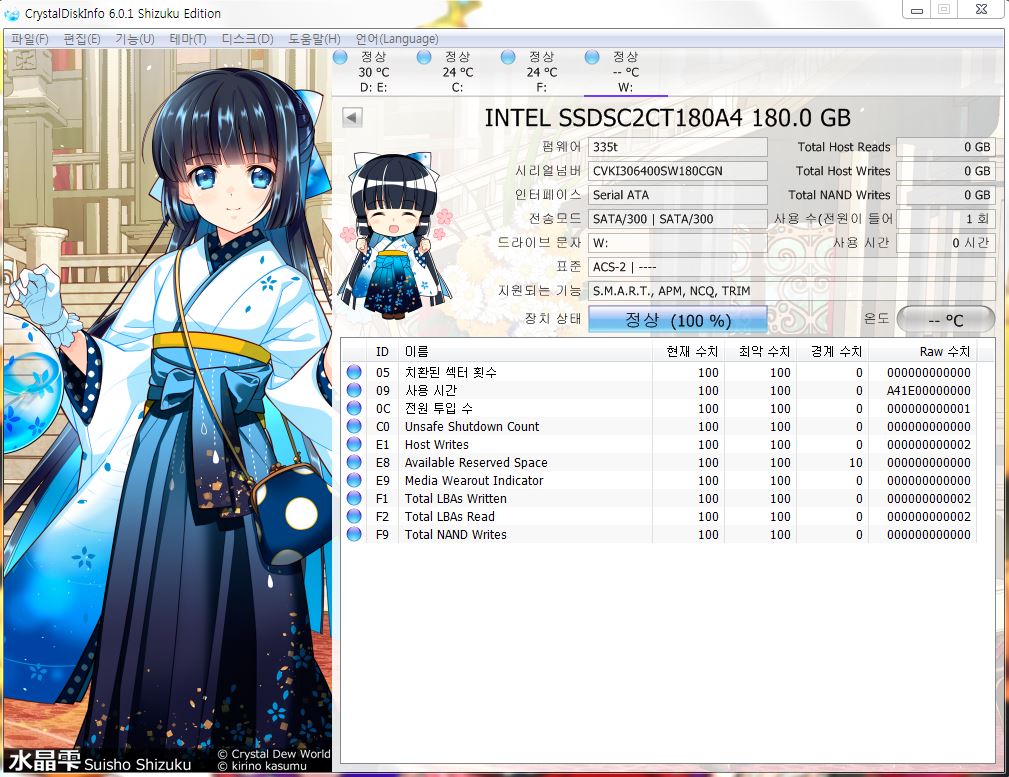Click the status orb for Media Wearout Indicator
The width and height of the screenshot is (1009, 777).
tap(354, 480)
